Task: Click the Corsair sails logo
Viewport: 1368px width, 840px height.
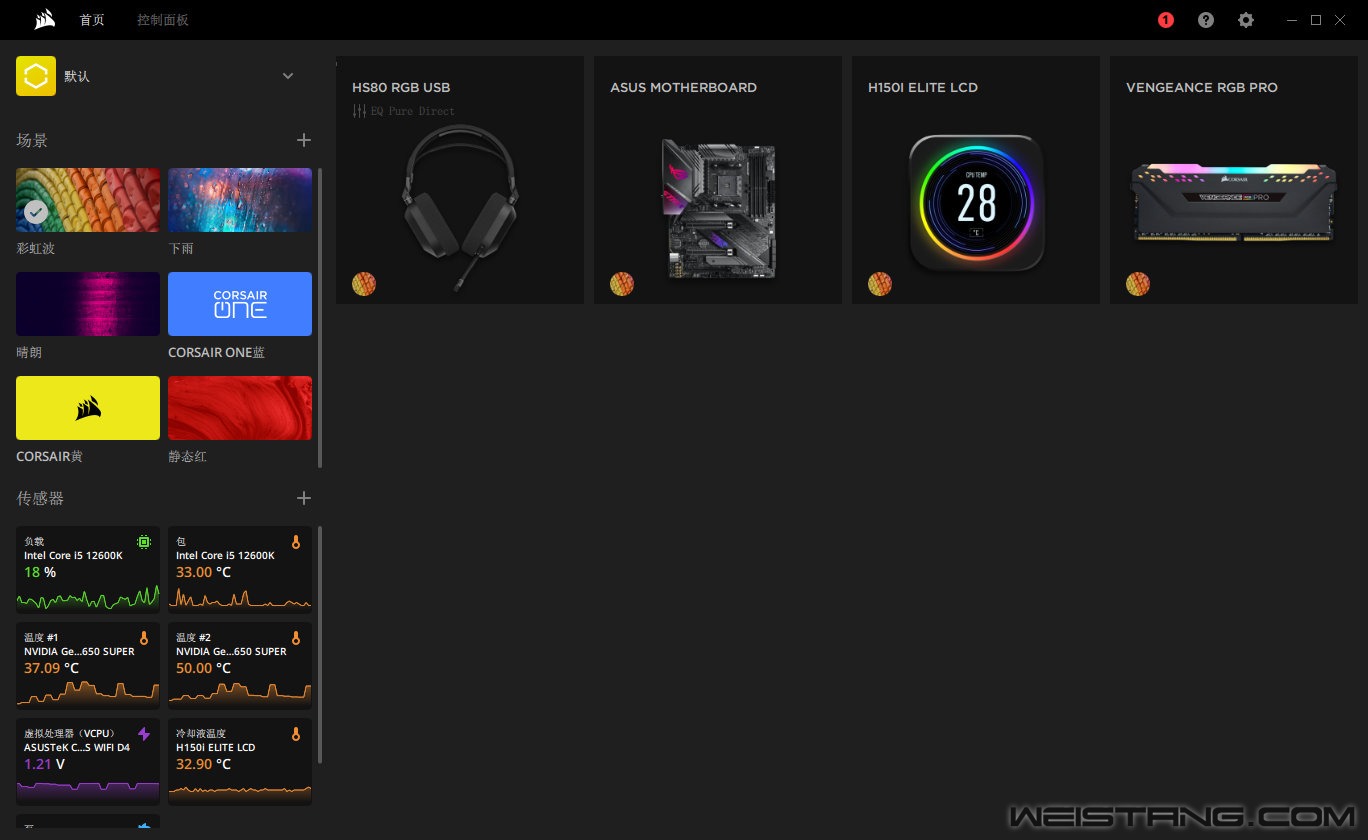Action: (44, 20)
